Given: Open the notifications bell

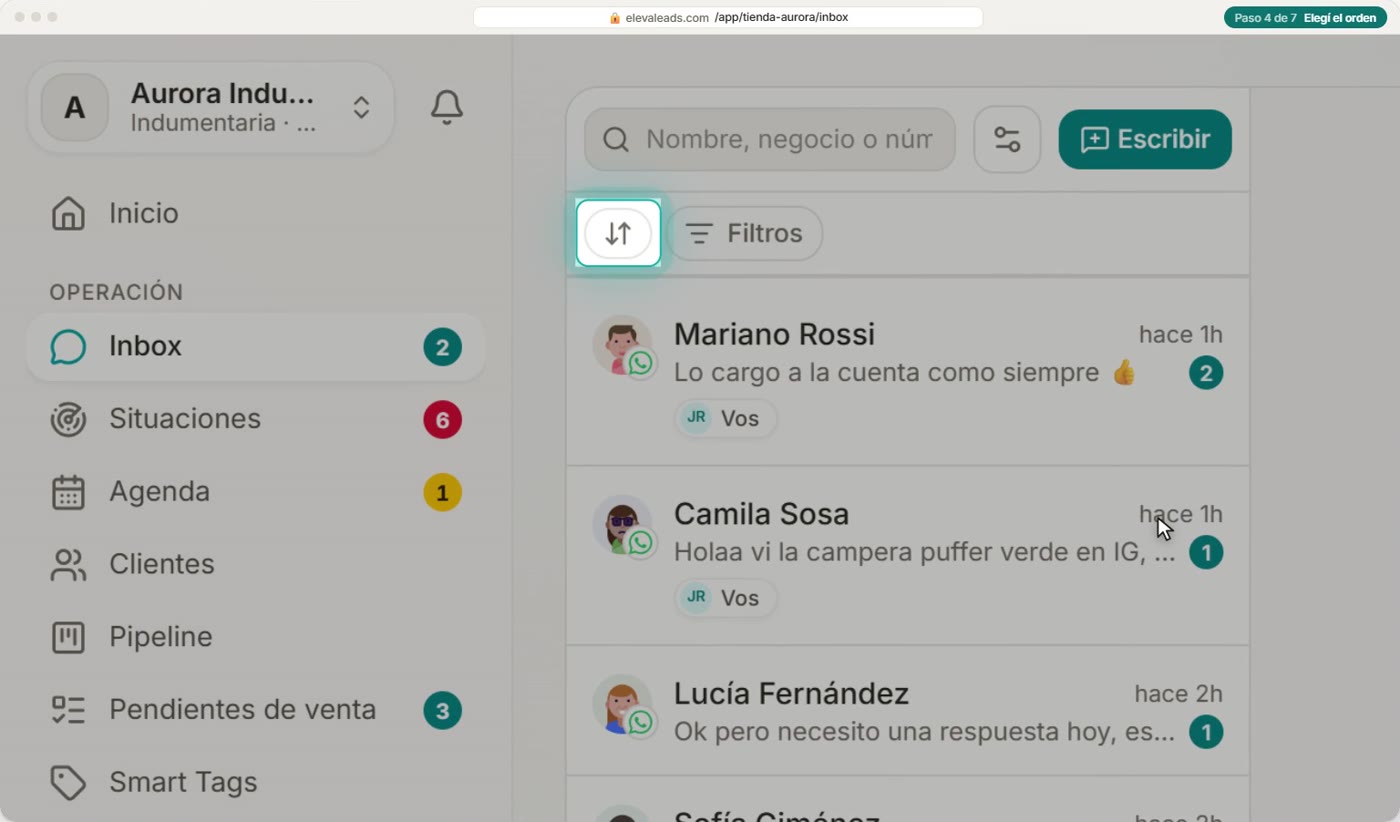Looking at the screenshot, I should point(447,107).
